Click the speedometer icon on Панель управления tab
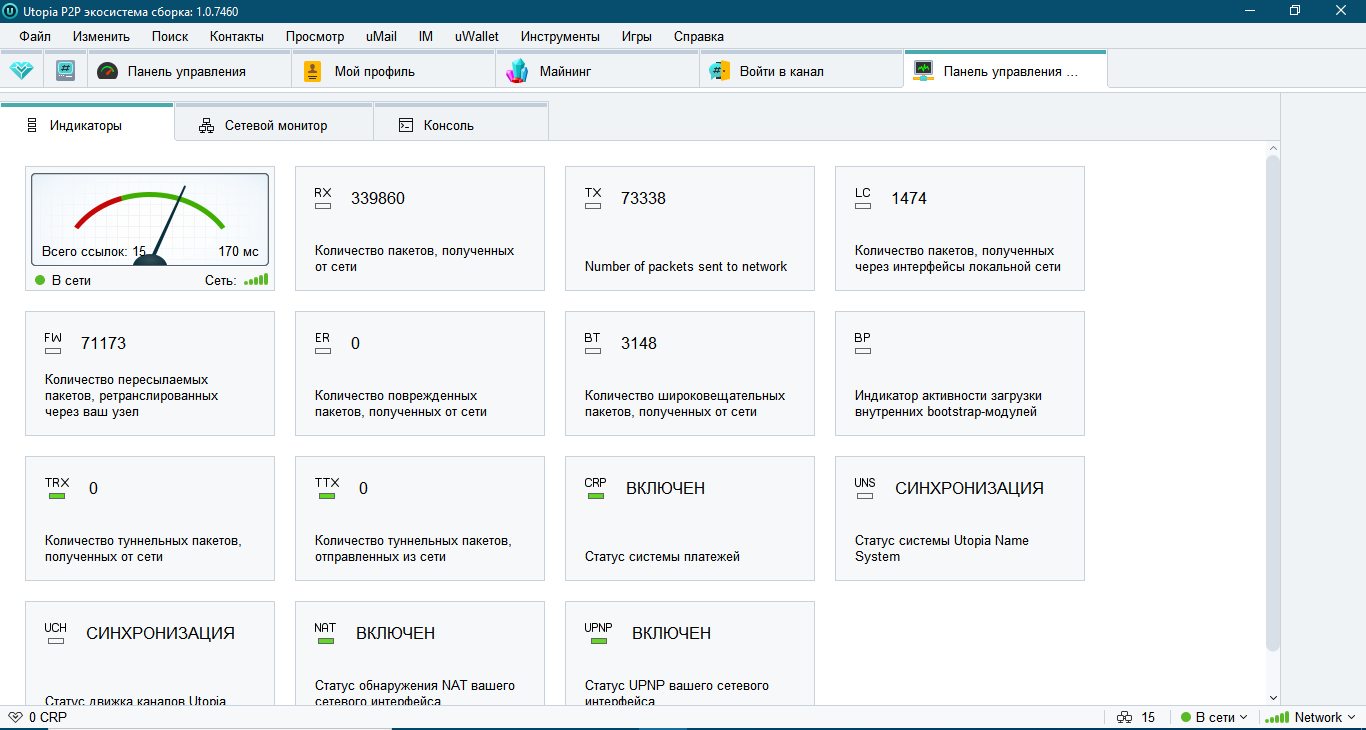This screenshot has width=1366, height=730. coord(107,71)
